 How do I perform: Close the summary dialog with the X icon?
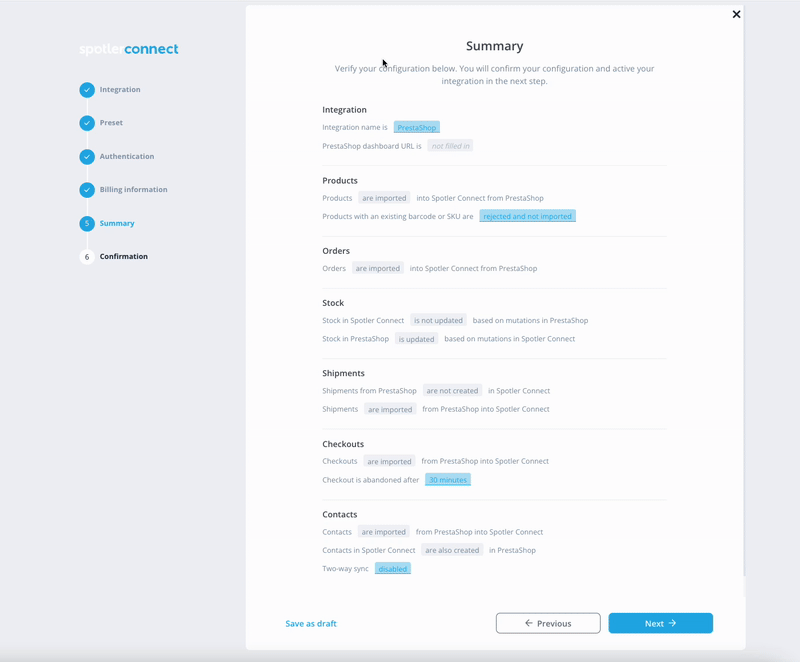[736, 14]
